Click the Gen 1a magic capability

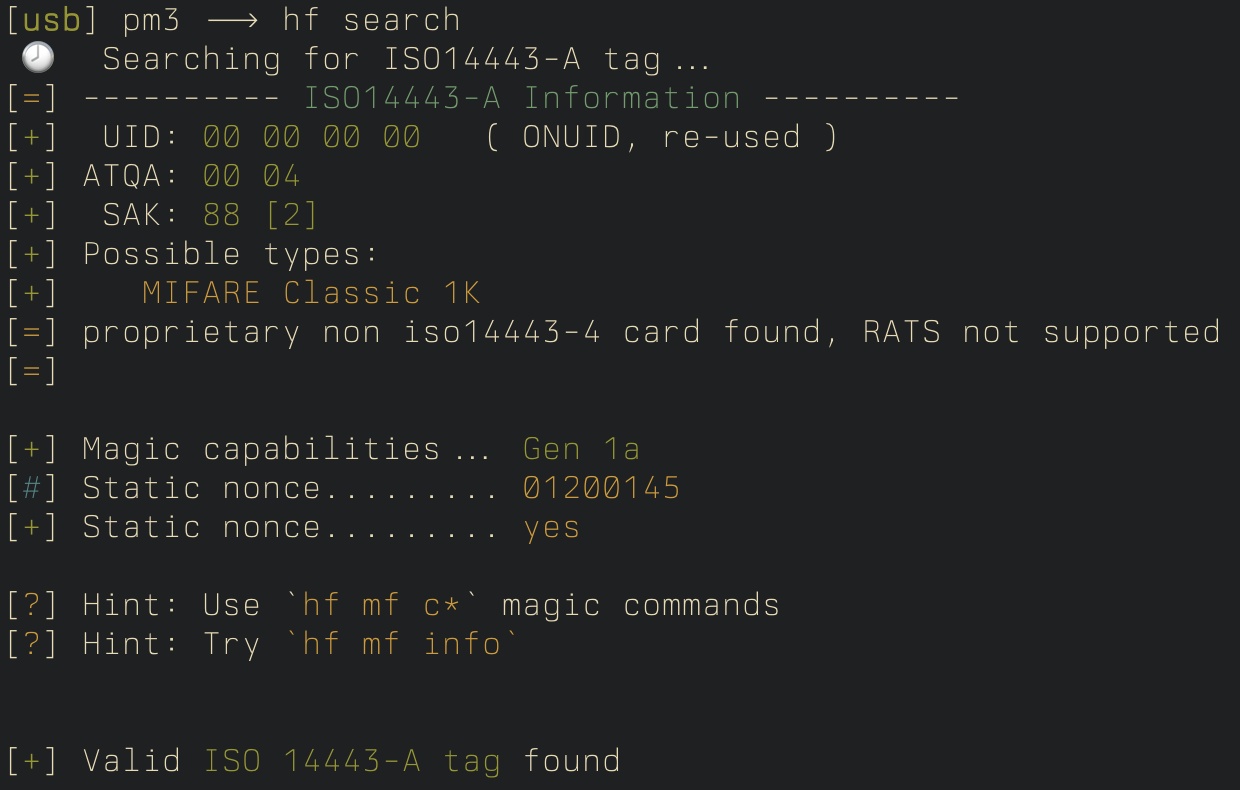pos(581,449)
